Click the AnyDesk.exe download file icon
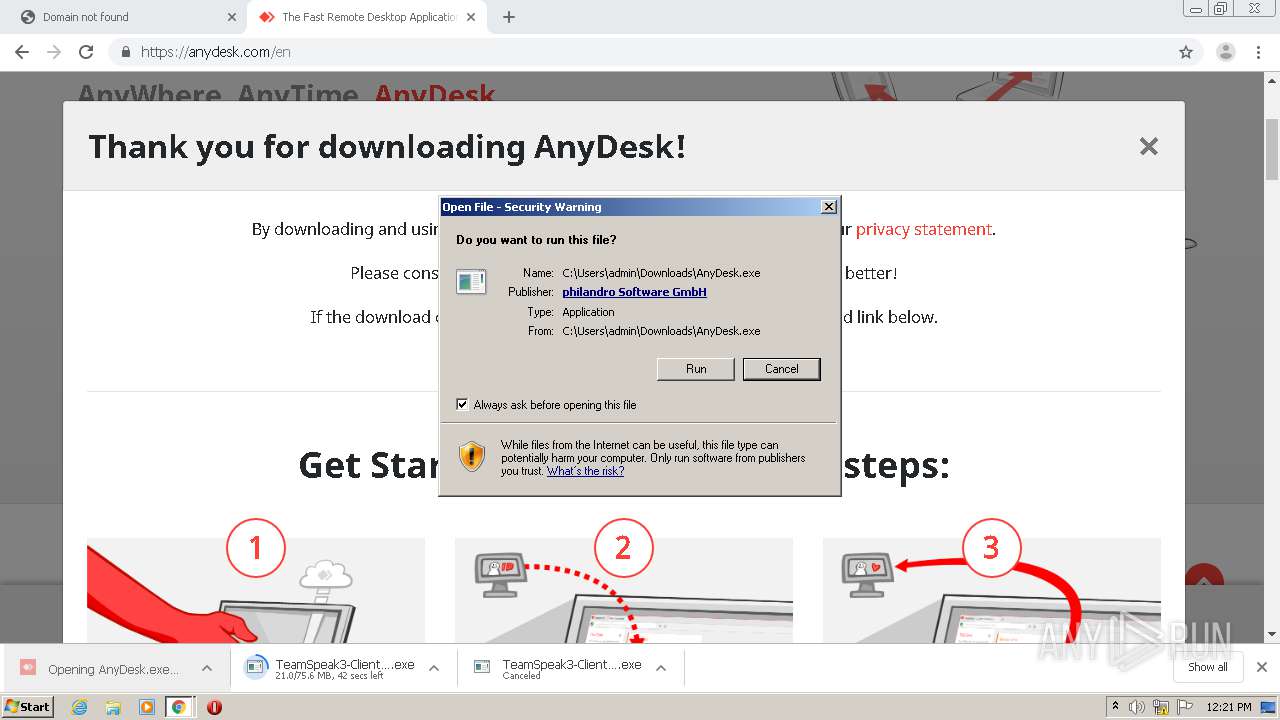This screenshot has width=1280, height=720. [28, 668]
